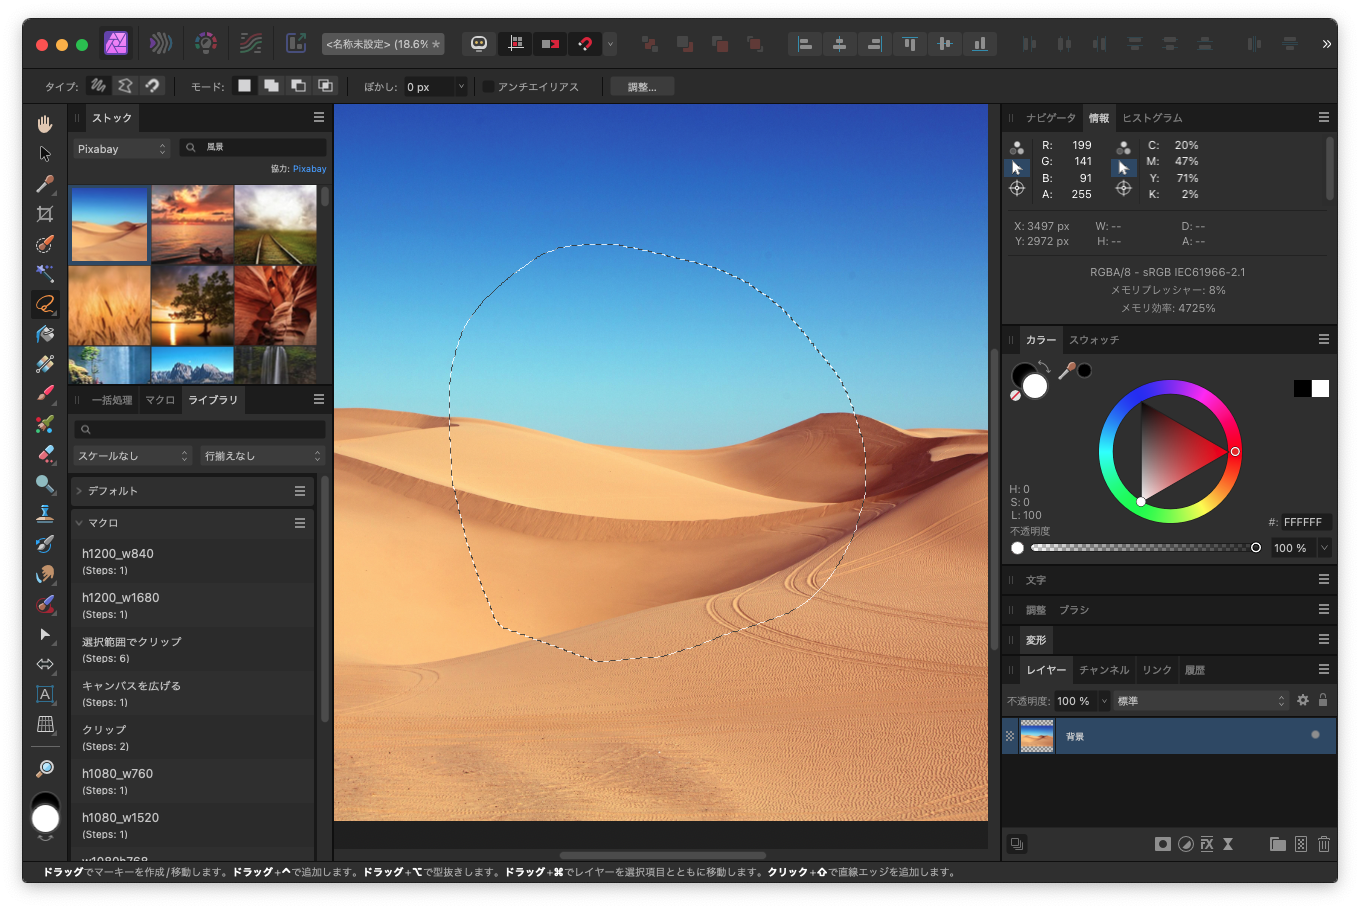This screenshot has height=909, width=1360.
Task: Expand the デフォルト macro category
Action: (x=79, y=491)
